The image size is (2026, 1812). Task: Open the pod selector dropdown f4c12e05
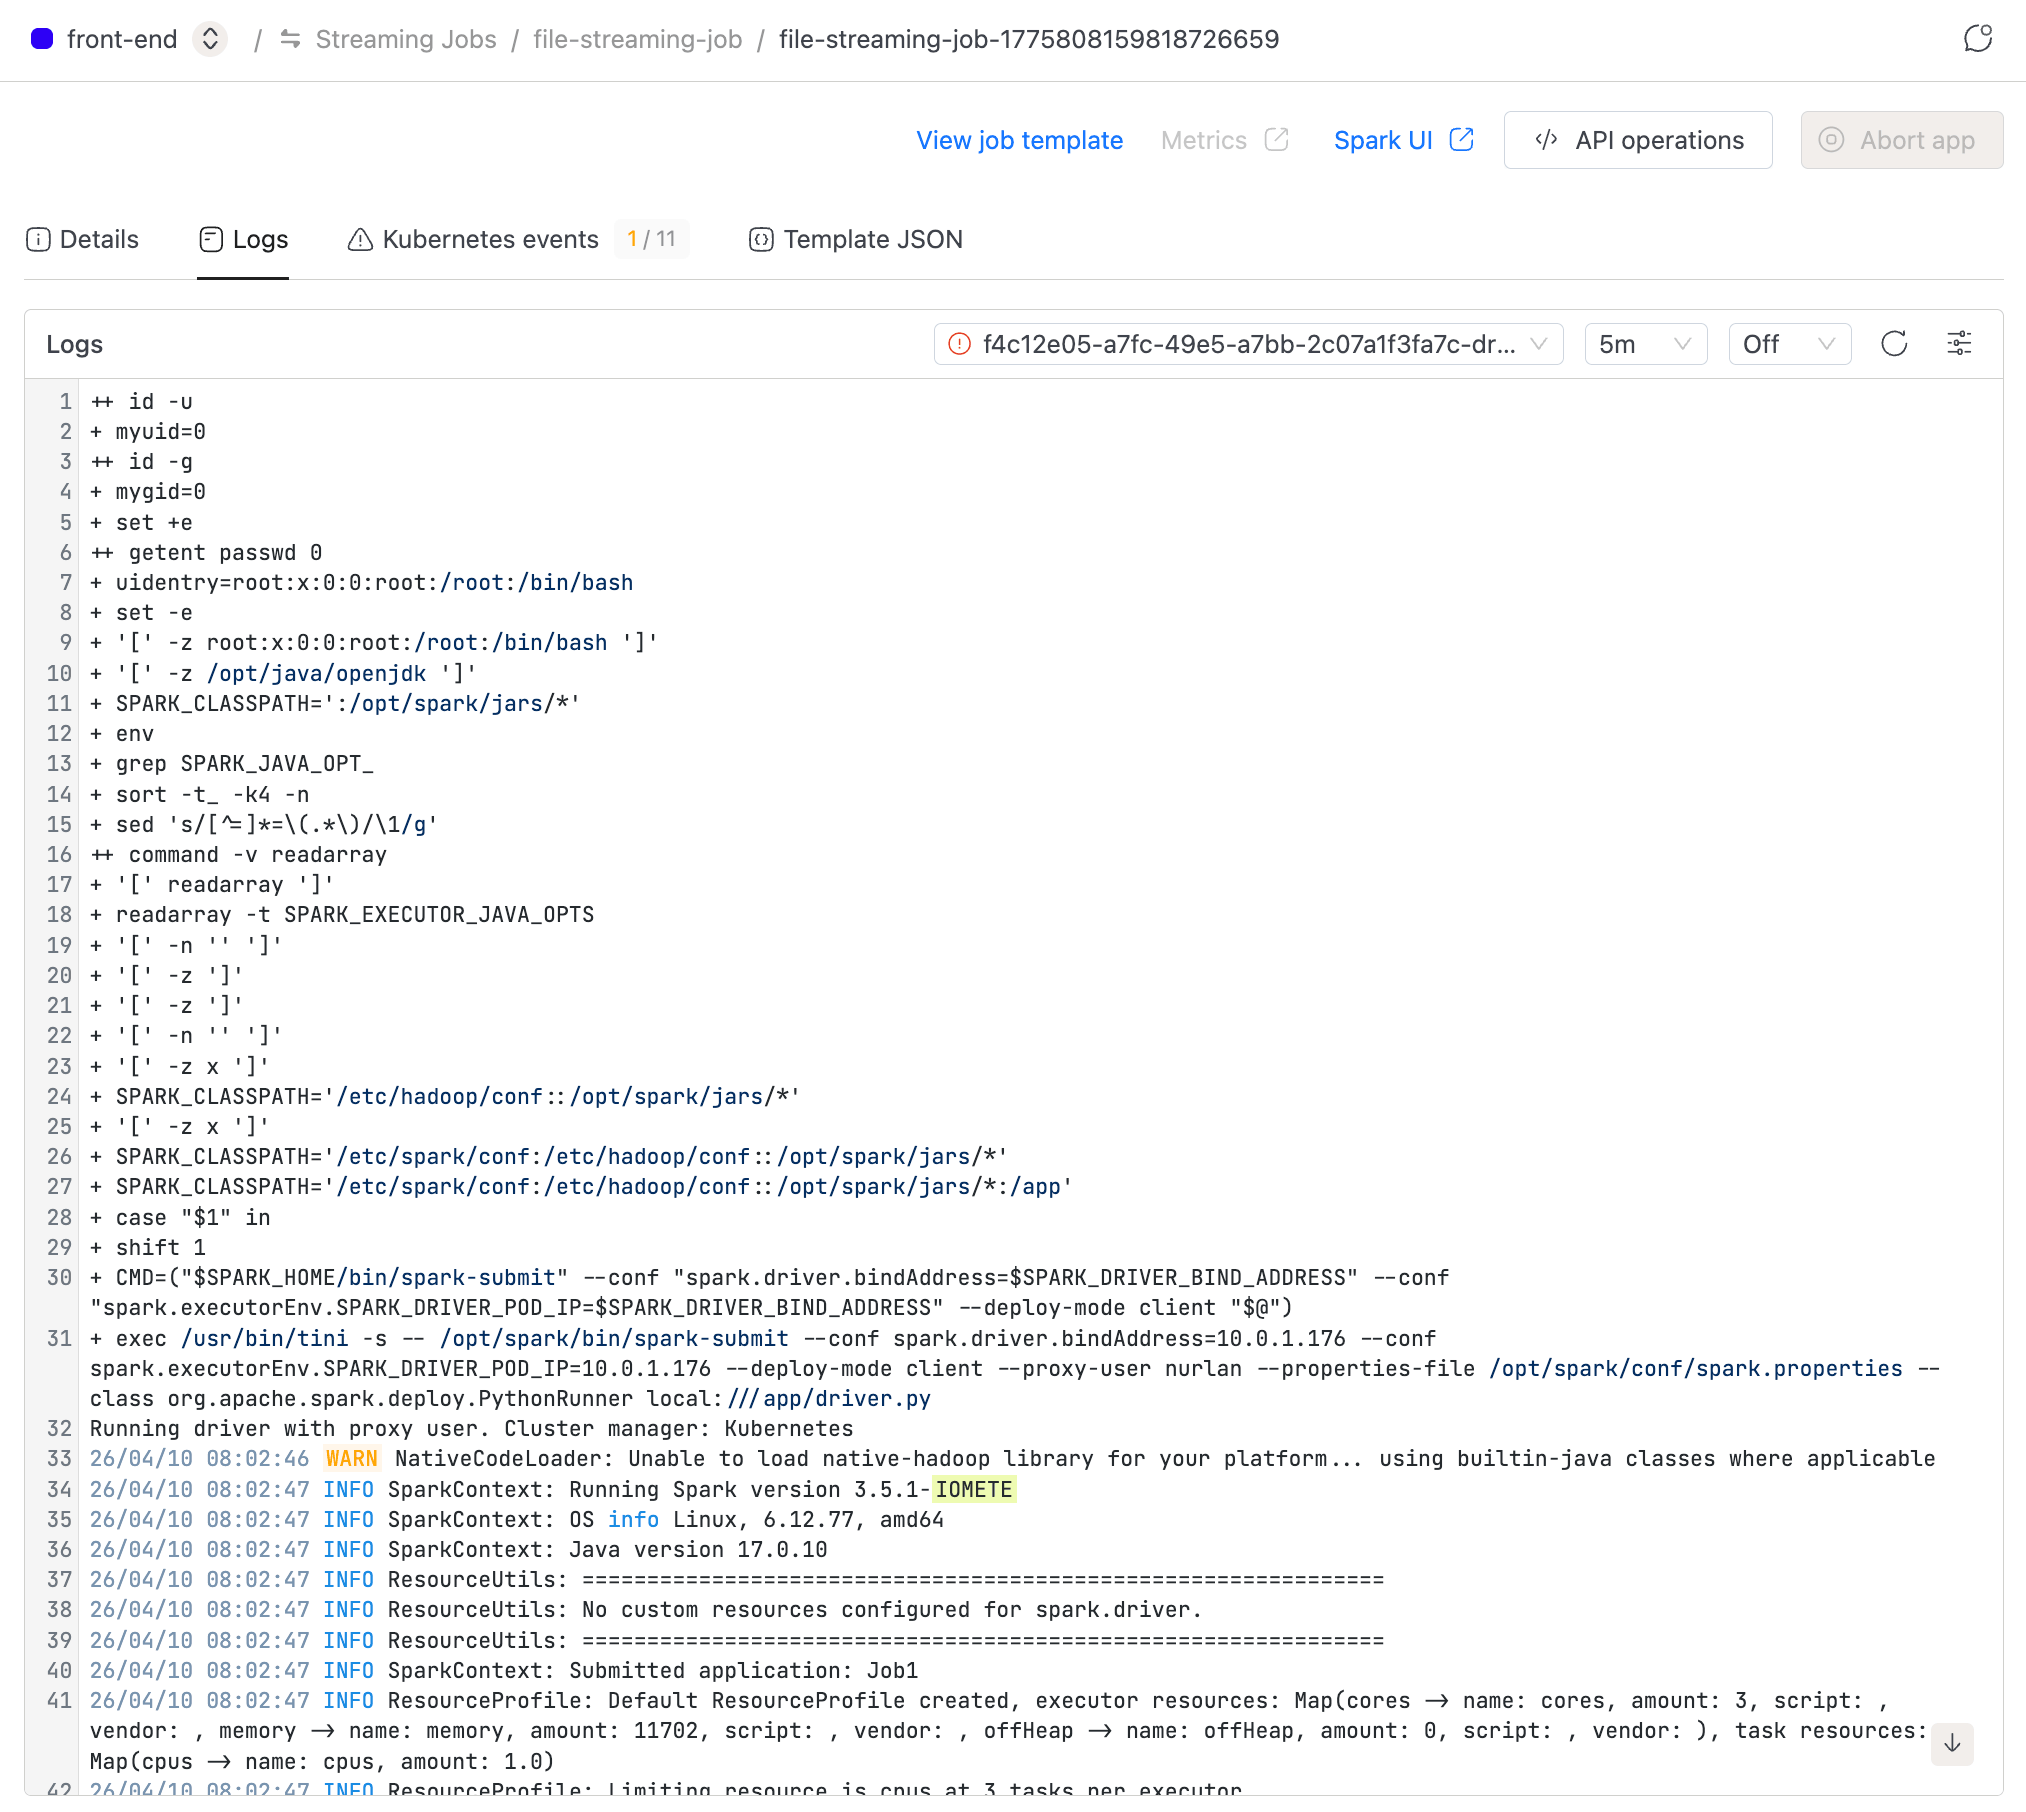[x=1248, y=344]
